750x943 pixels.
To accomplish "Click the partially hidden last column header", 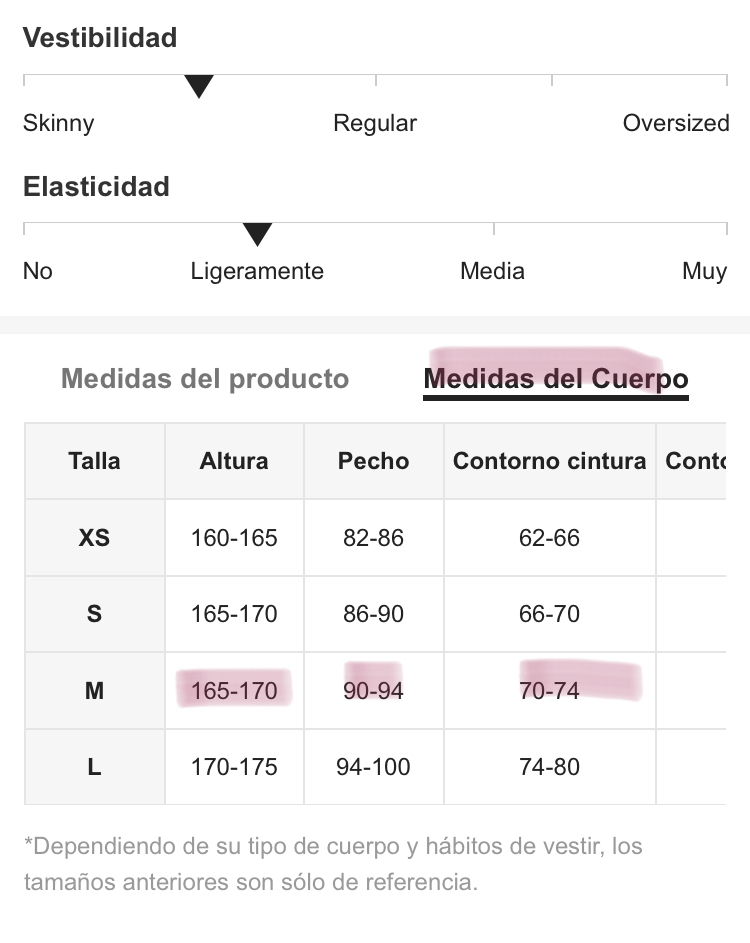I will click(x=692, y=461).
